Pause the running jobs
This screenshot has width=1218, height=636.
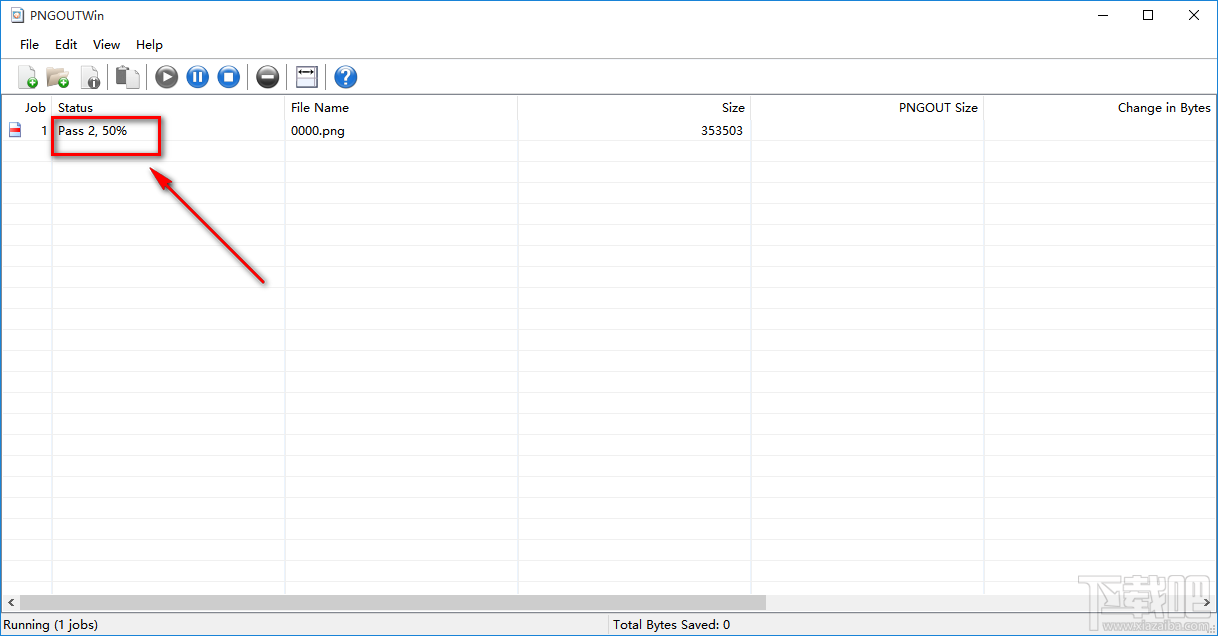pos(198,77)
